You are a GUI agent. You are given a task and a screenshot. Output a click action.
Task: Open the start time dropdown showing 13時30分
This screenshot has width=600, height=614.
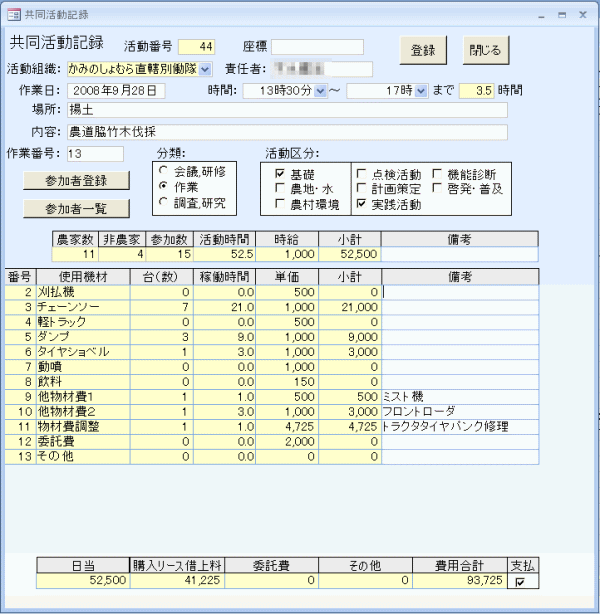[x=320, y=91]
